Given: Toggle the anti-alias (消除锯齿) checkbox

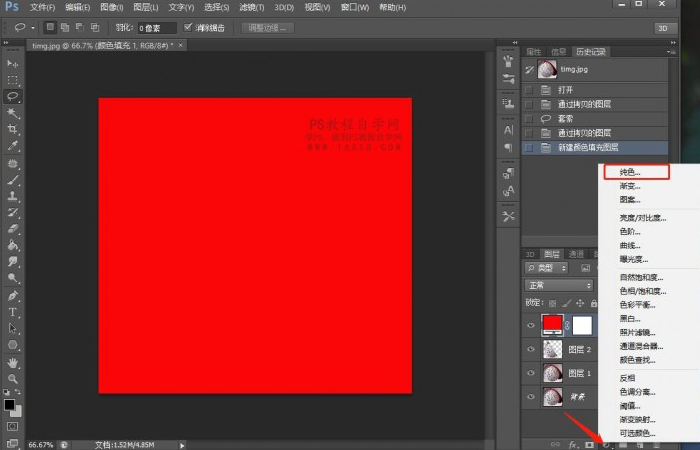Looking at the screenshot, I should click(x=189, y=27).
